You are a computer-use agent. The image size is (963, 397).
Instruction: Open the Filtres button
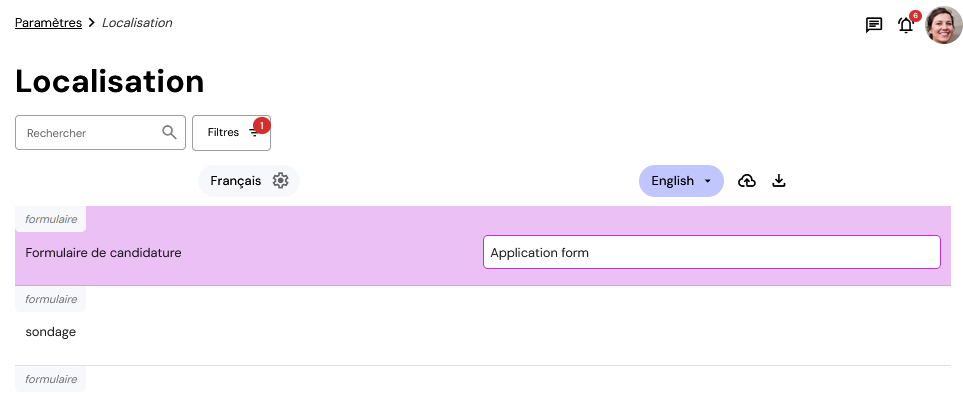click(232, 133)
